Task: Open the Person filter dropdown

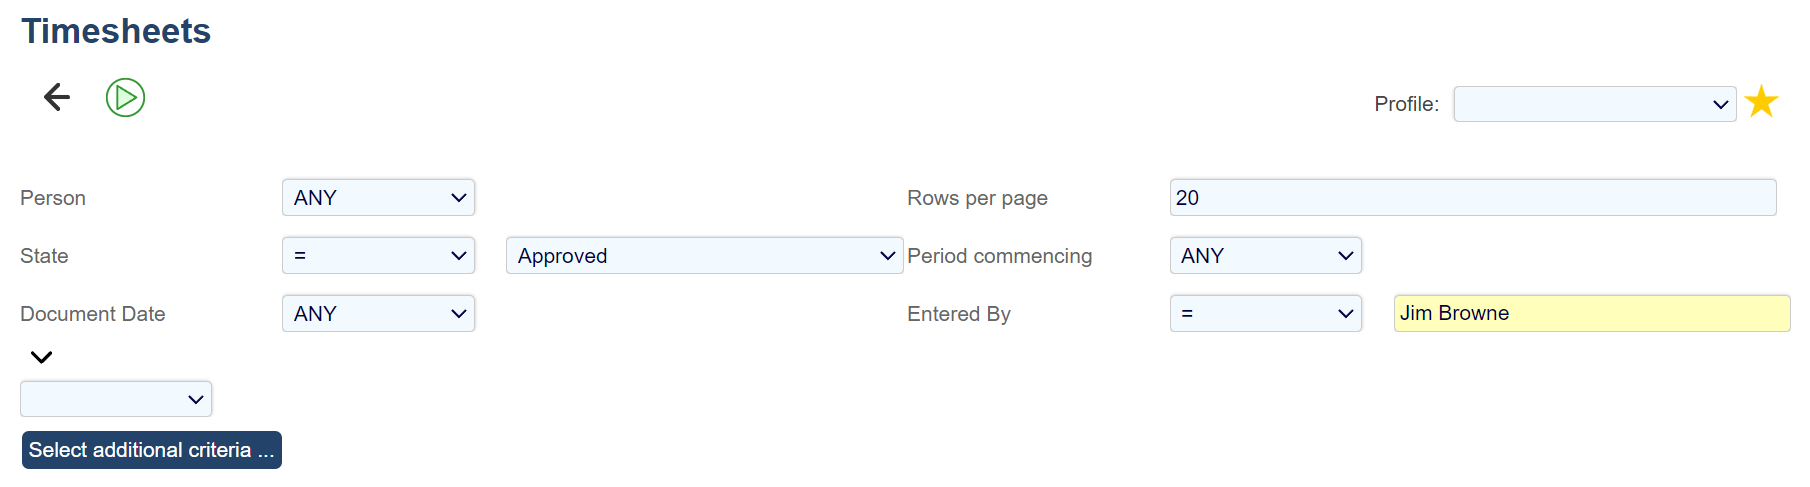Action: 378,198
